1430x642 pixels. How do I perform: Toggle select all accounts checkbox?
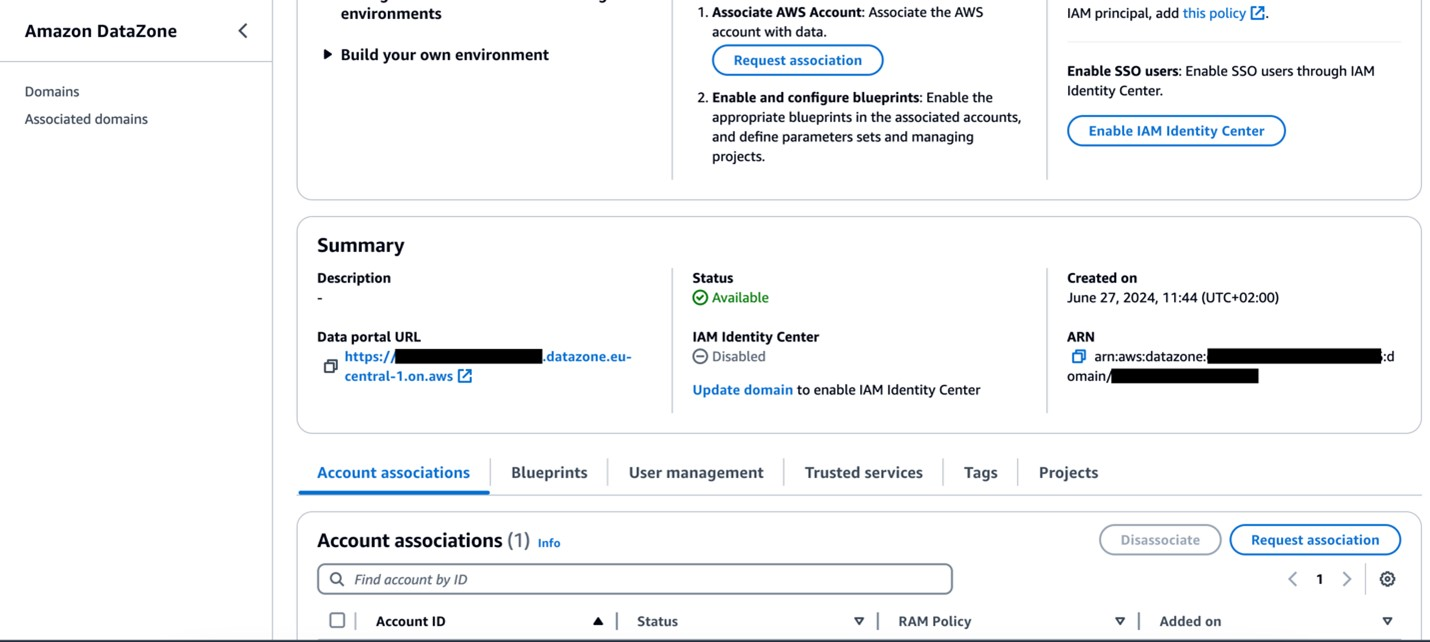click(x=337, y=621)
